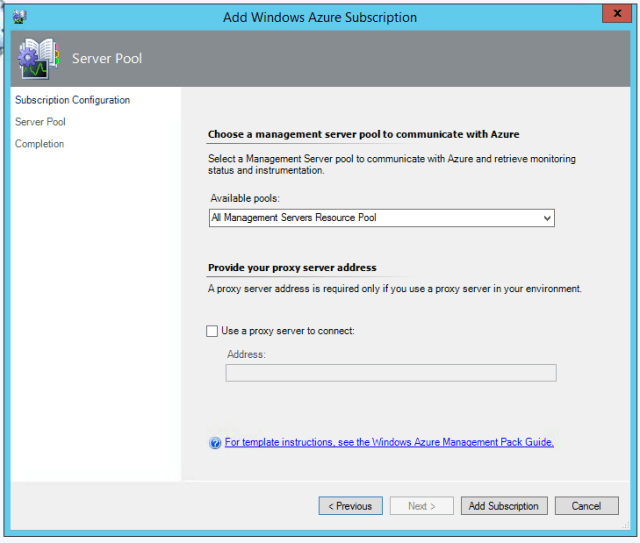Open the Windows Azure Management Pack Guide link
This screenshot has height=543, width=640.
pos(389,442)
